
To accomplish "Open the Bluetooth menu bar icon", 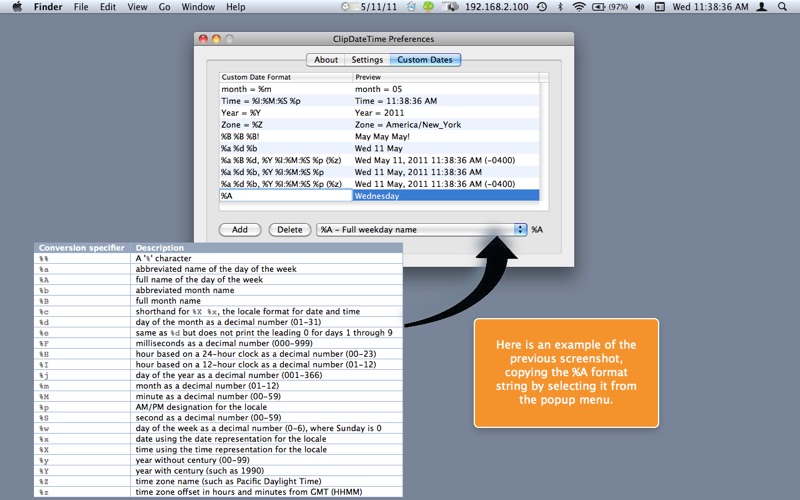I will (x=560, y=7).
